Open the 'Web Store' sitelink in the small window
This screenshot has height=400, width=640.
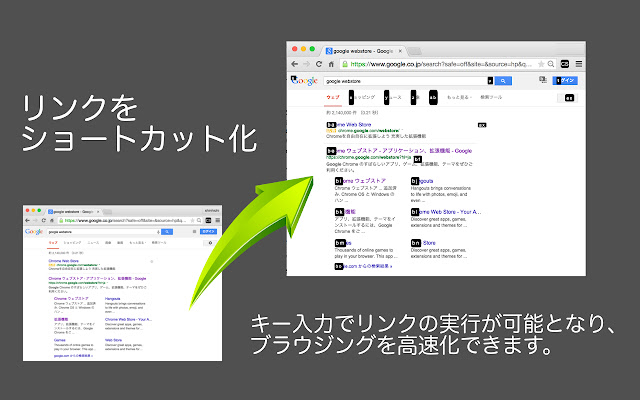pyautogui.click(x=113, y=340)
